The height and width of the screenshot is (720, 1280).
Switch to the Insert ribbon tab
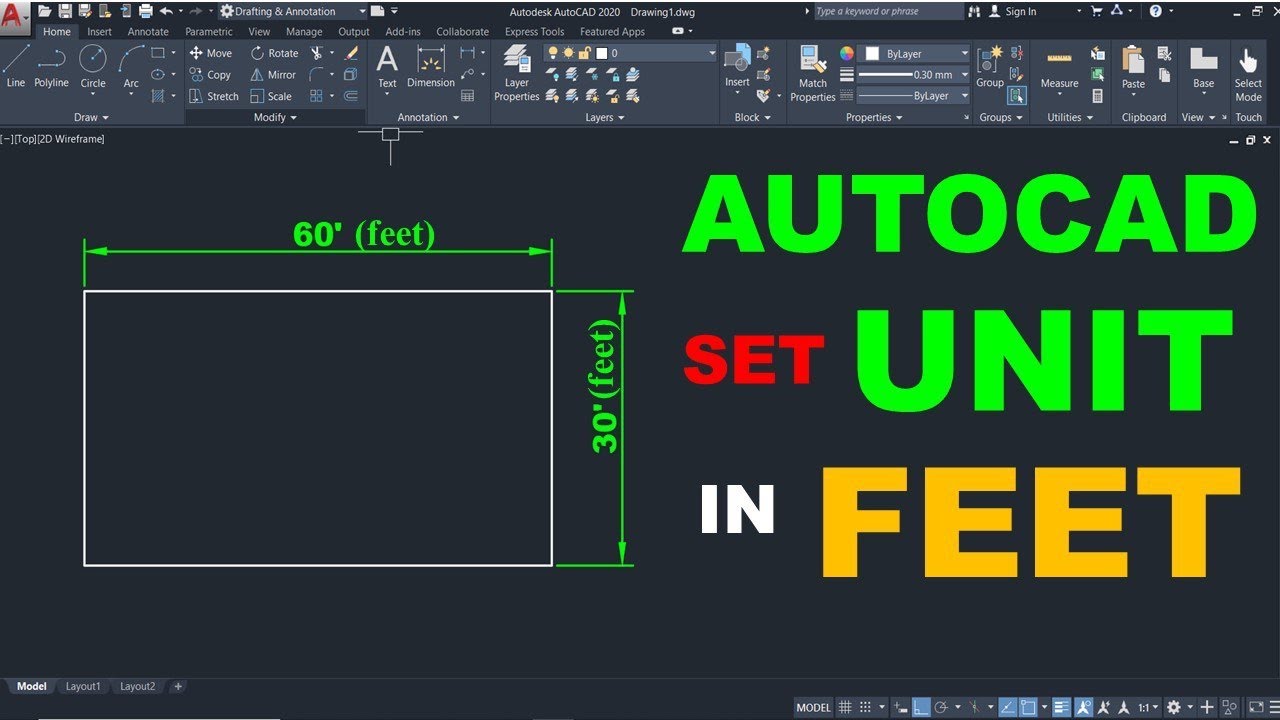100,32
